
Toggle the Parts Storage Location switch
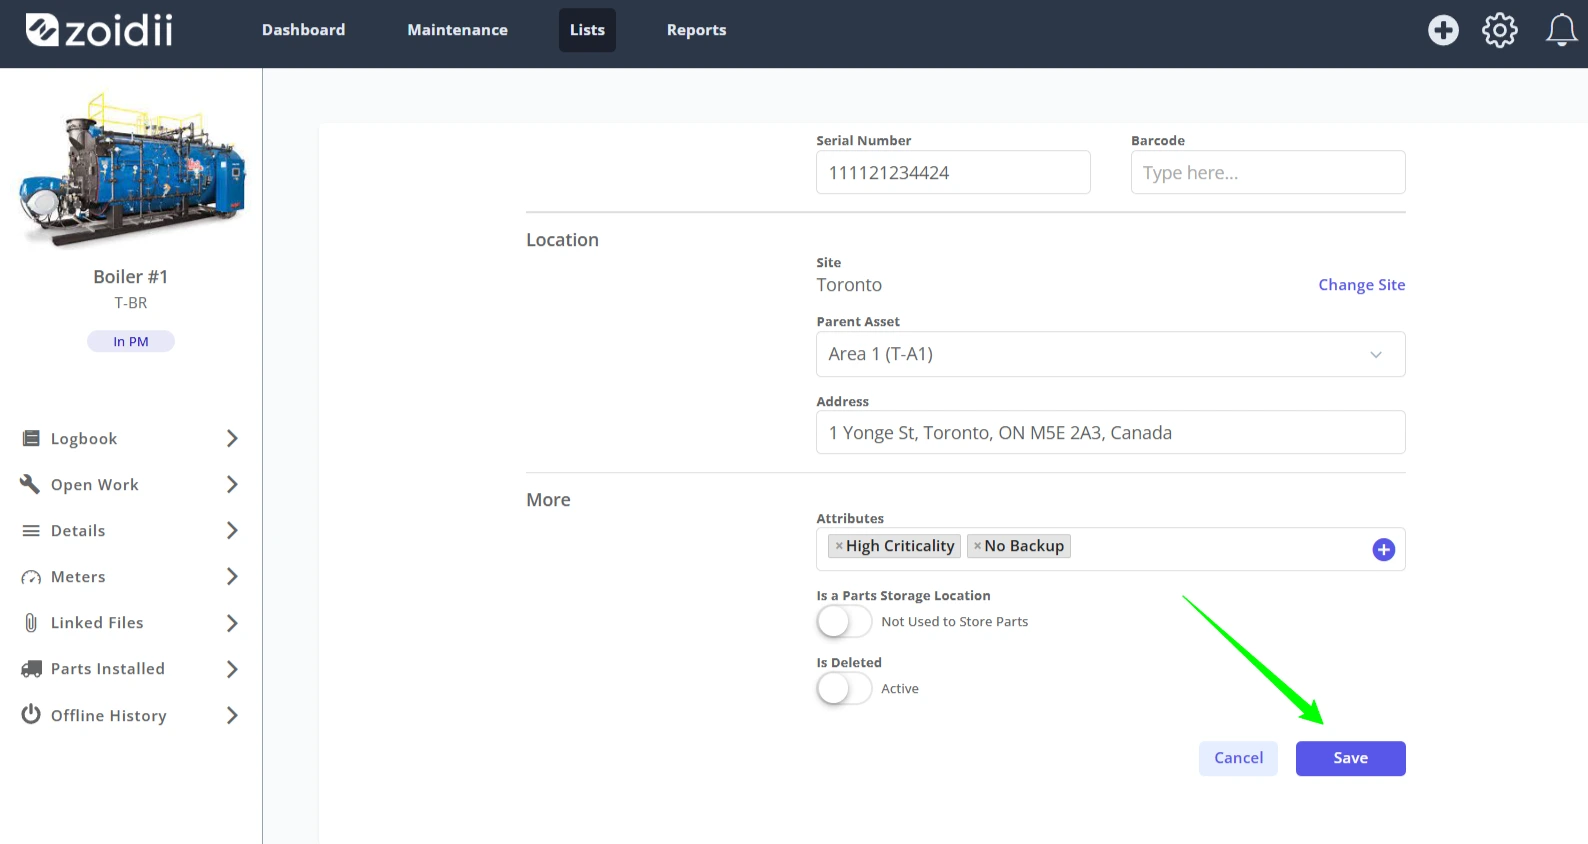pos(844,622)
